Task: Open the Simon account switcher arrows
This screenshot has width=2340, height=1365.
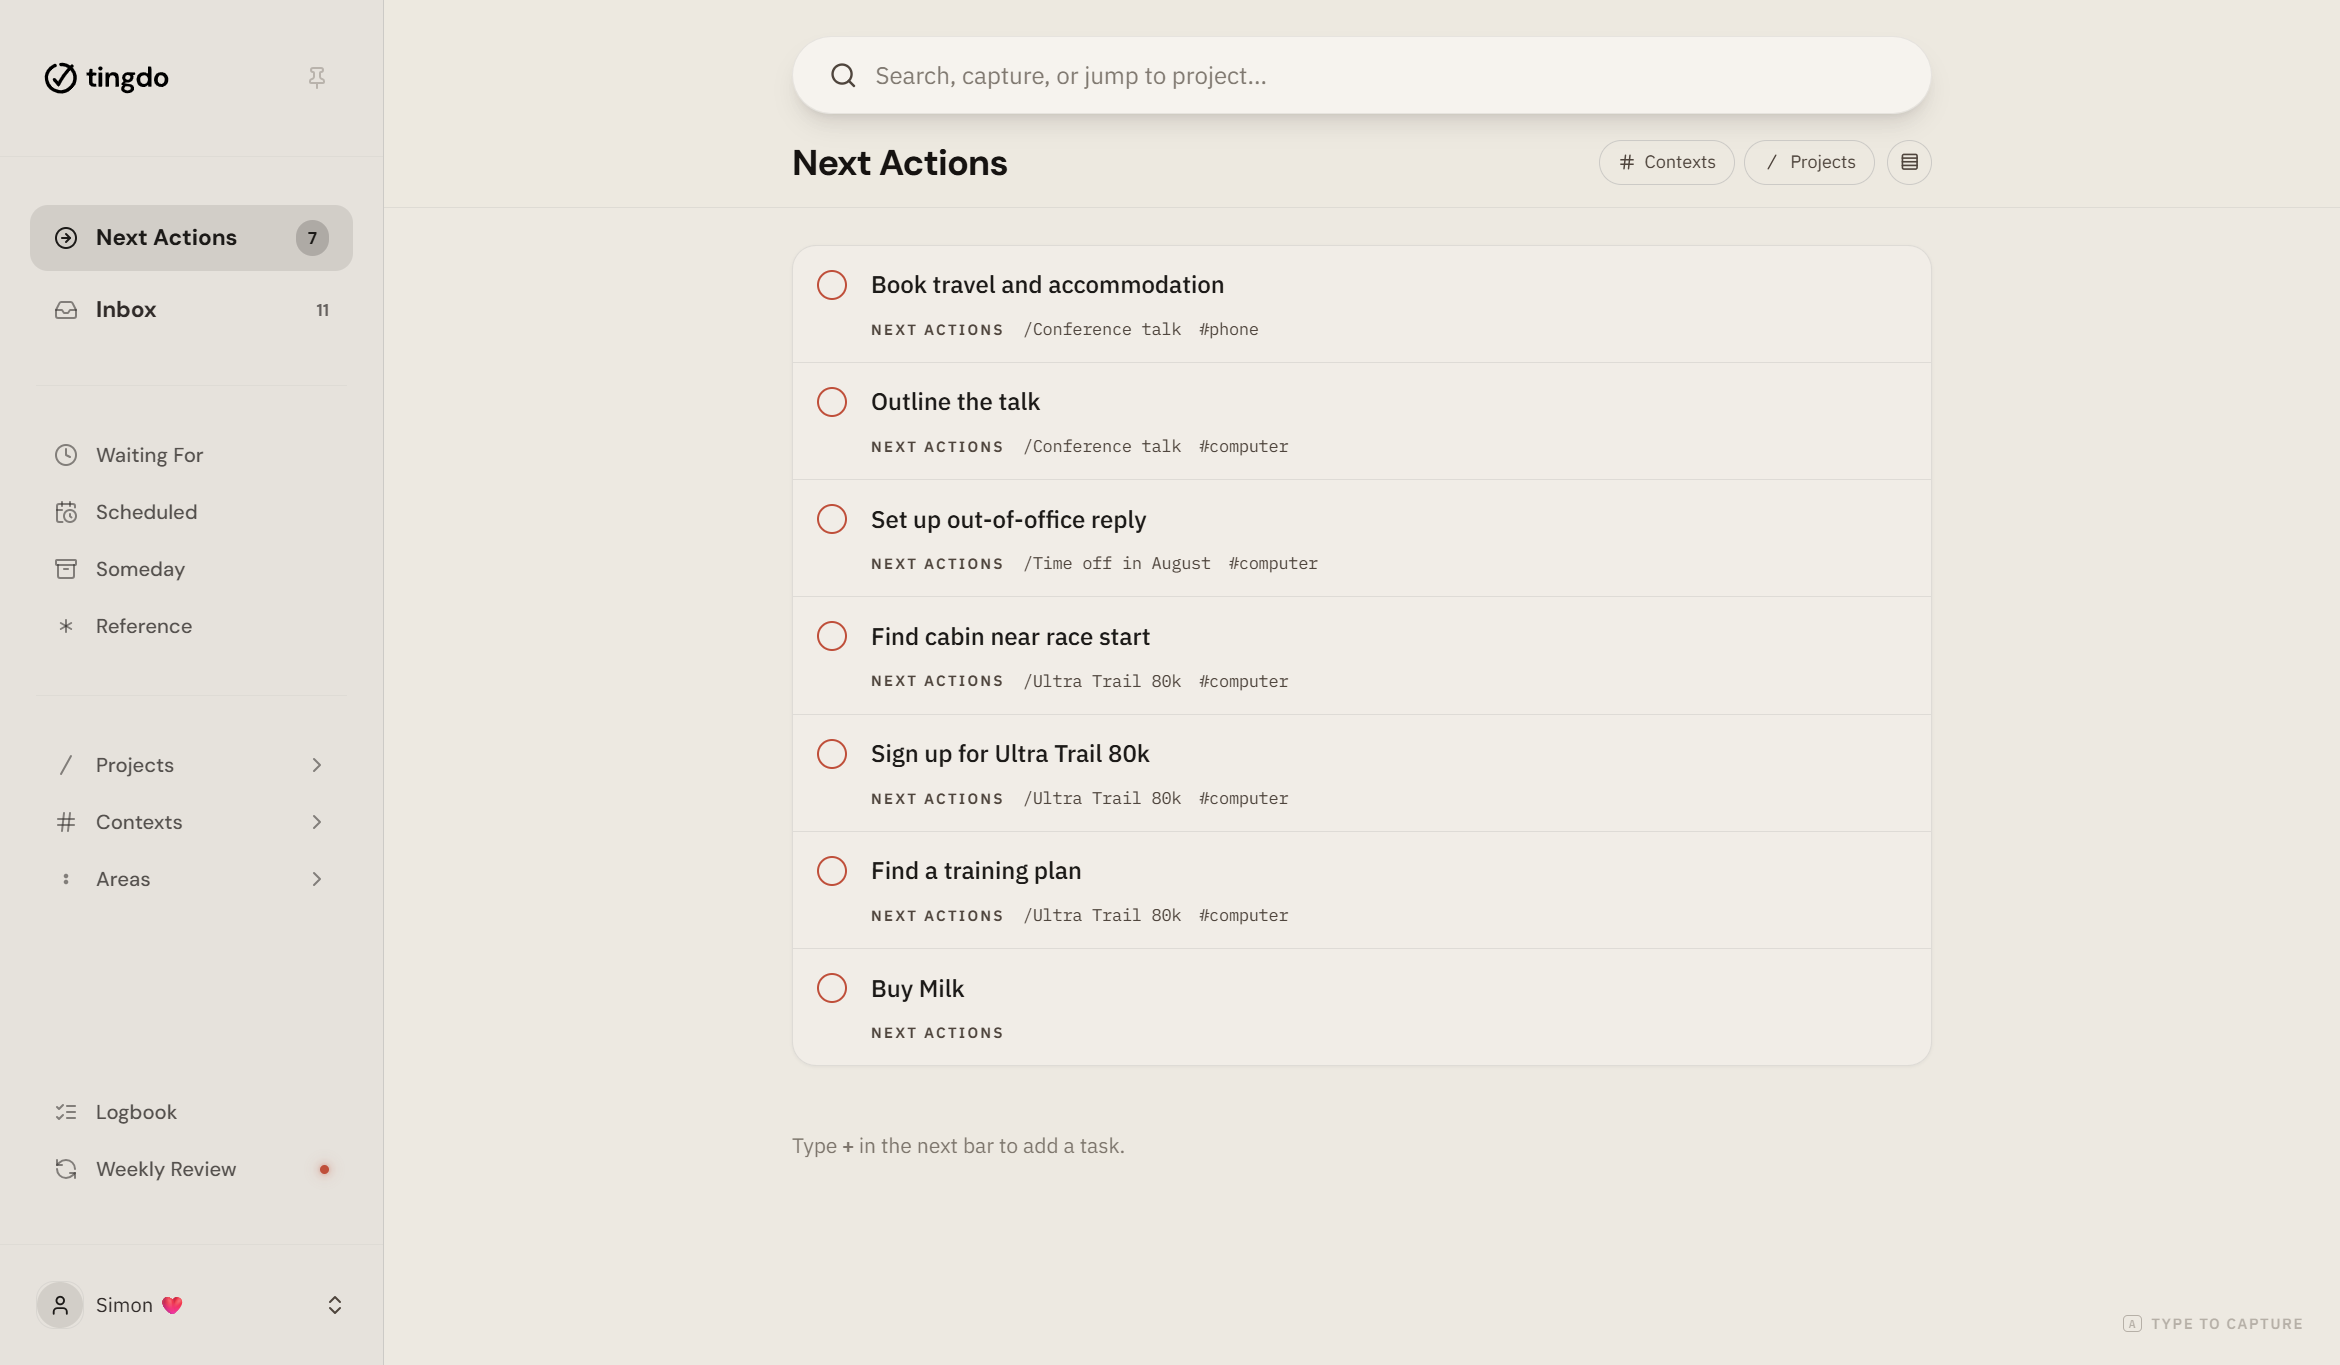Action: coord(335,1305)
